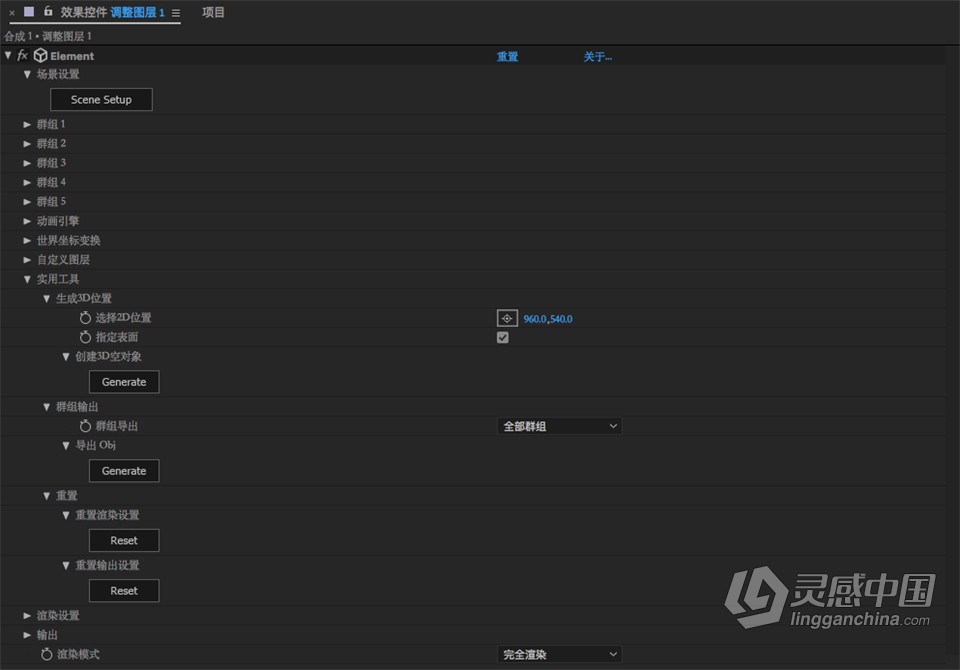Viewport: 960px width, 670px height.
Task: Open the Scene Setup button
Action: [101, 99]
